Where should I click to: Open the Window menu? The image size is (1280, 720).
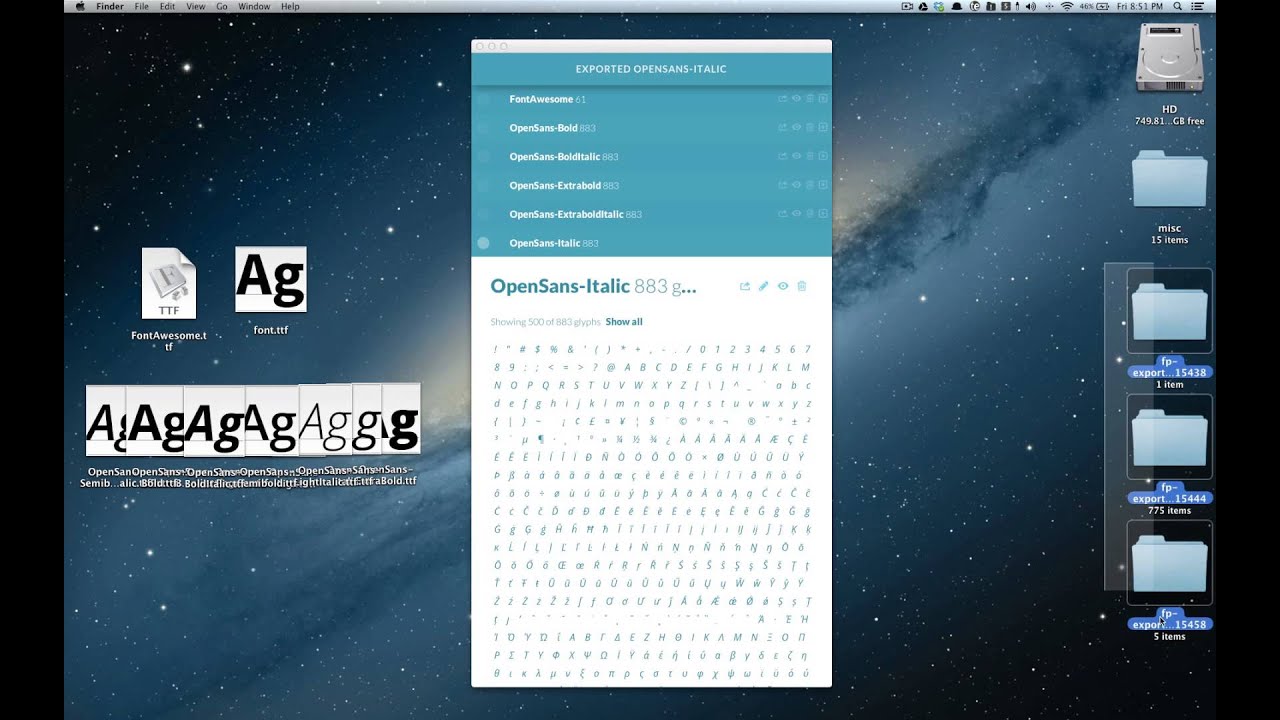point(254,6)
